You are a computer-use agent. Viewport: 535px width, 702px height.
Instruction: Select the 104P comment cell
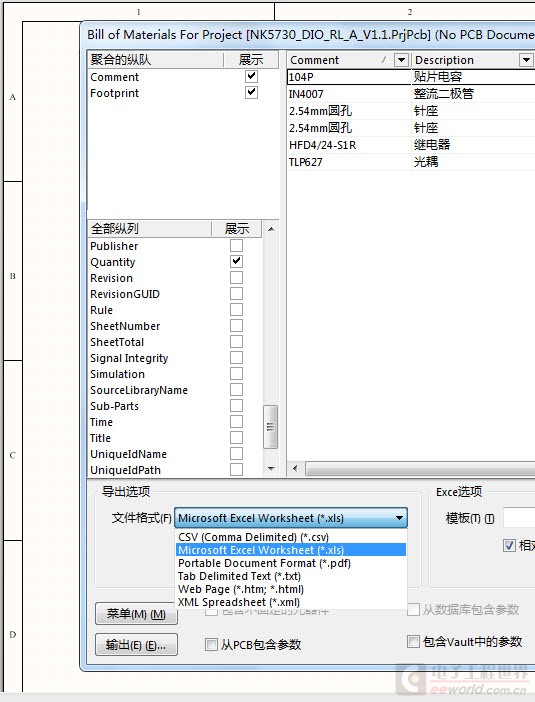click(349, 77)
